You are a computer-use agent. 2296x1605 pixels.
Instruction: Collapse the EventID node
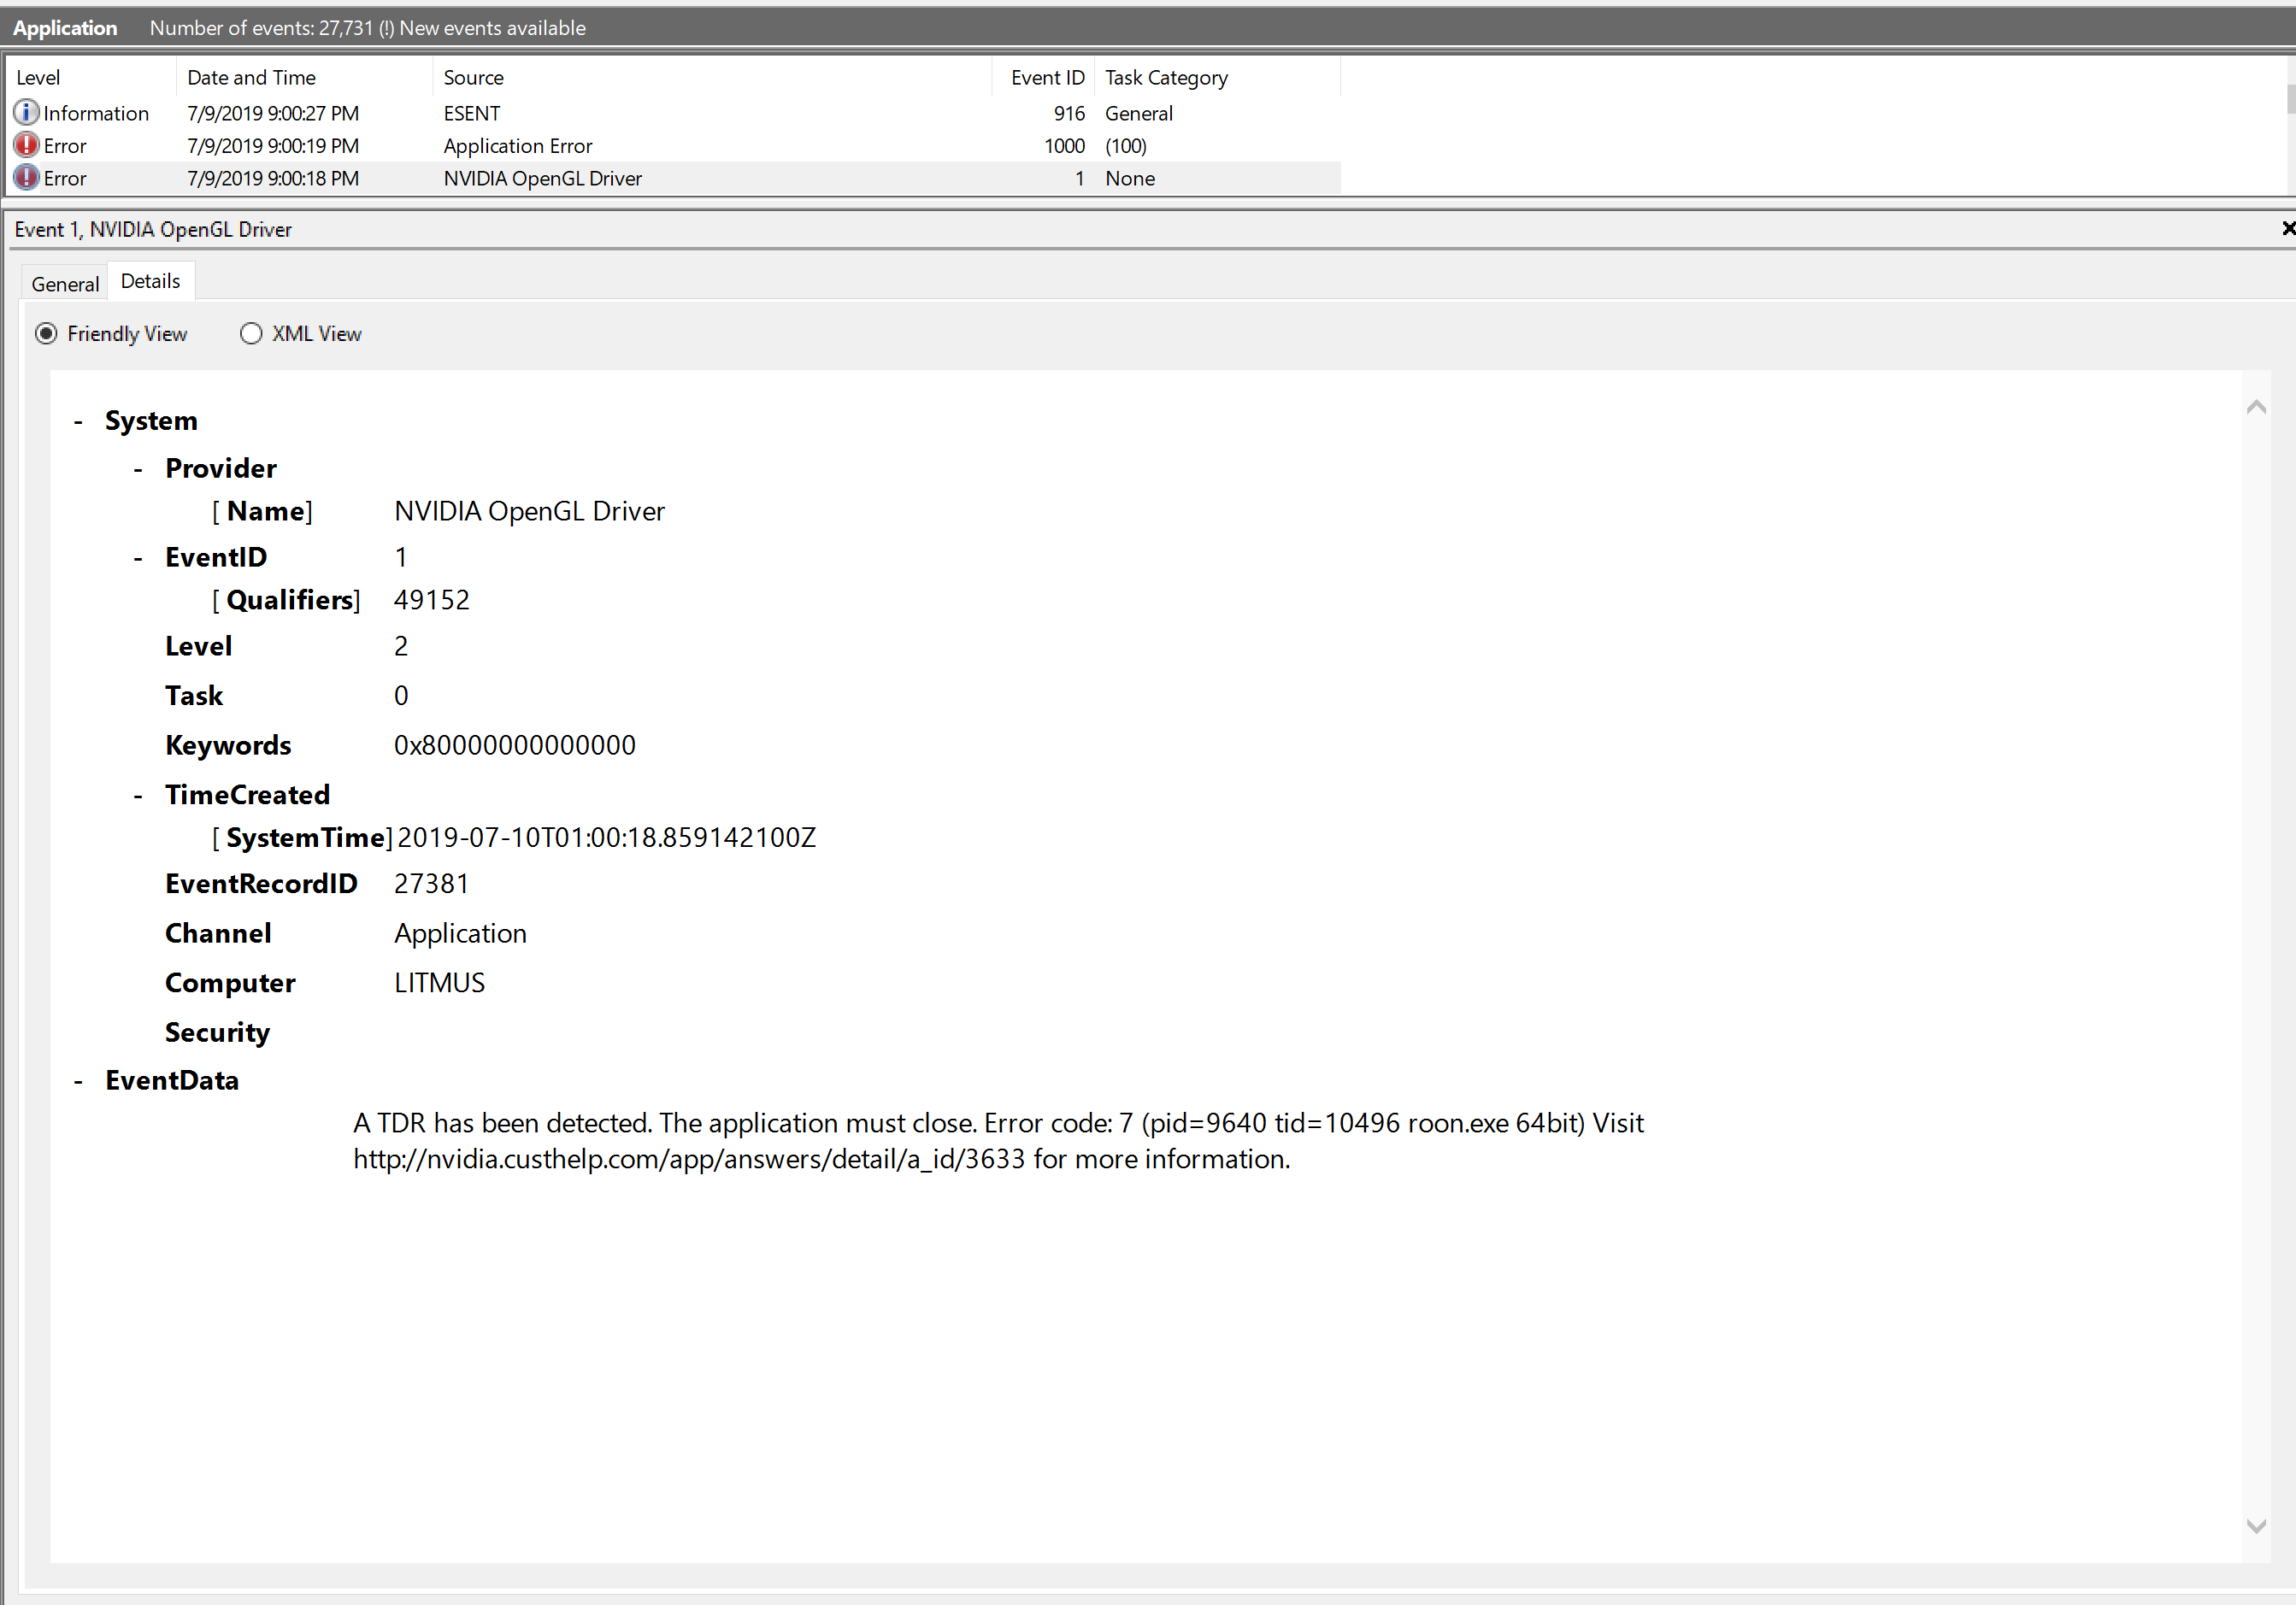pyautogui.click(x=138, y=559)
